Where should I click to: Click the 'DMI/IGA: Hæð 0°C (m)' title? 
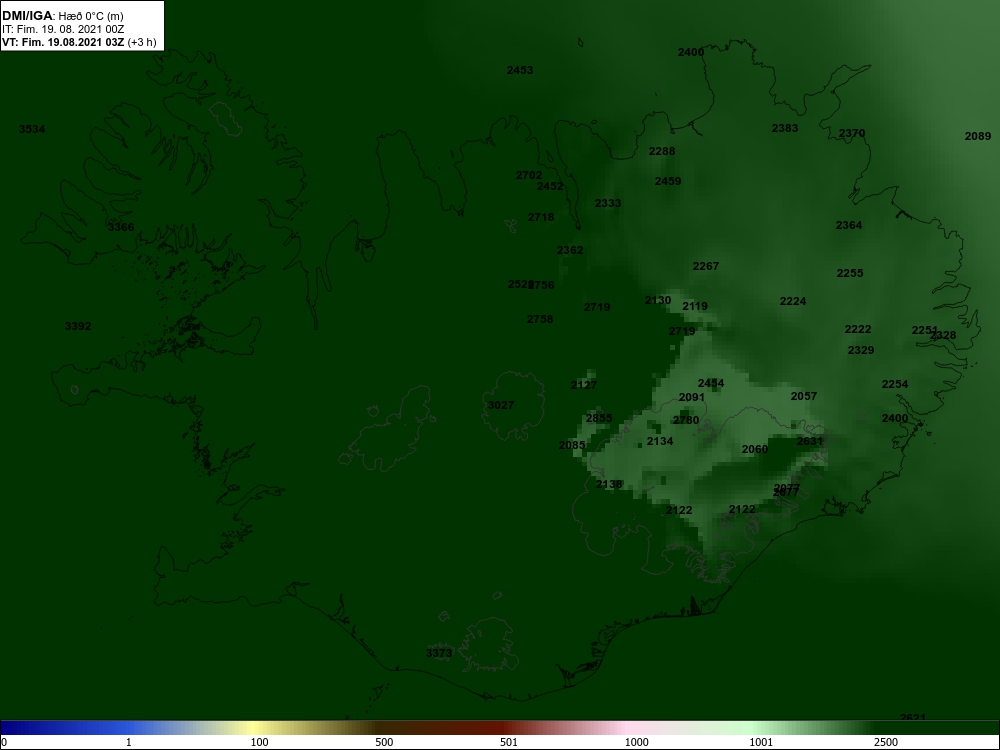click(x=62, y=16)
